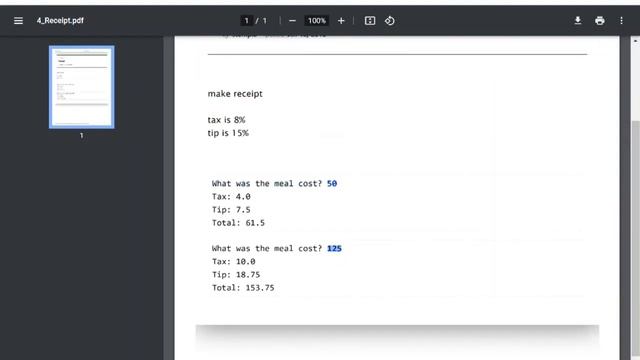Click the 'Tip: 7.5' output line

click(x=231, y=210)
